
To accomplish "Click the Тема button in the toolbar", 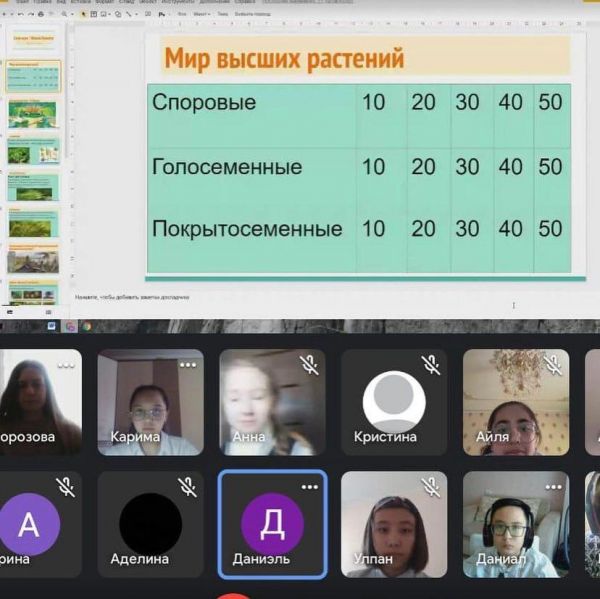I will pyautogui.click(x=221, y=14).
